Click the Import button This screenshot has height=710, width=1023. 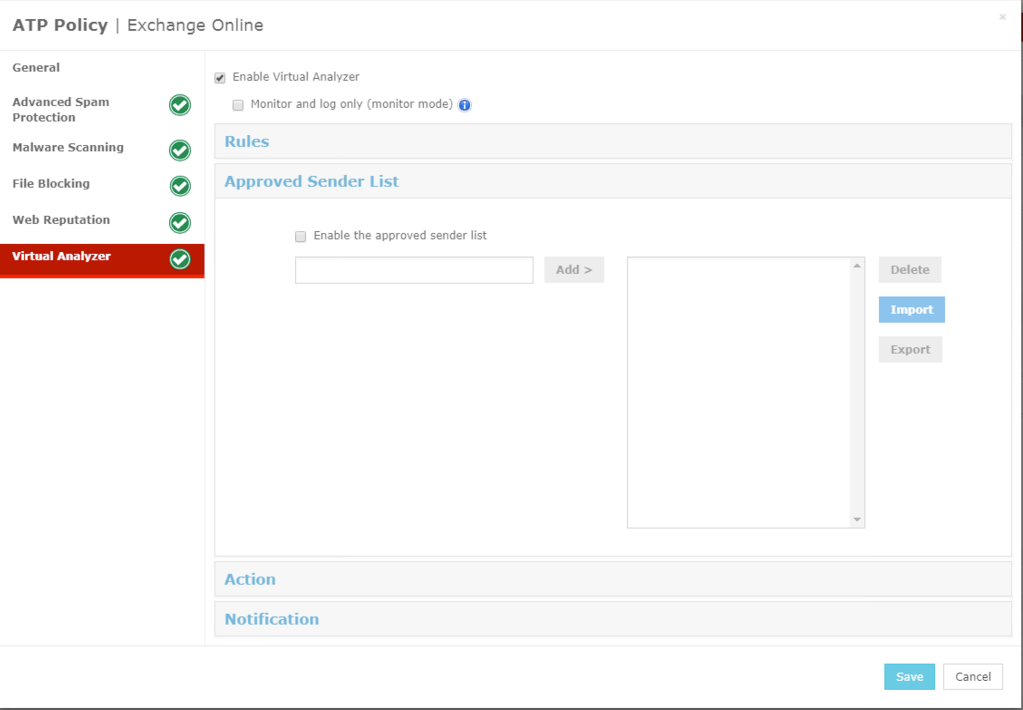911,309
